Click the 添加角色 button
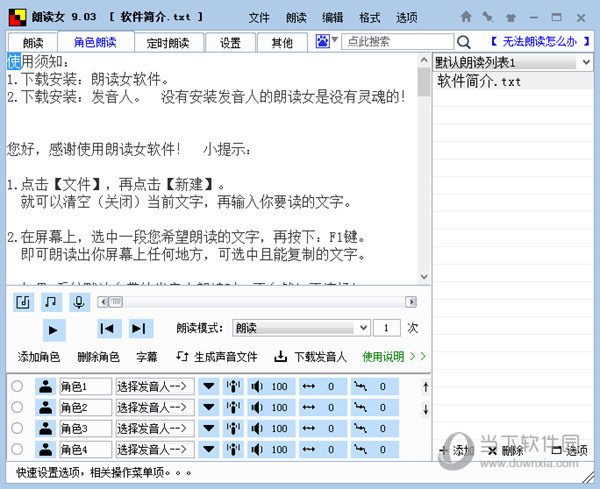This screenshot has width=600, height=489. [x=39, y=357]
